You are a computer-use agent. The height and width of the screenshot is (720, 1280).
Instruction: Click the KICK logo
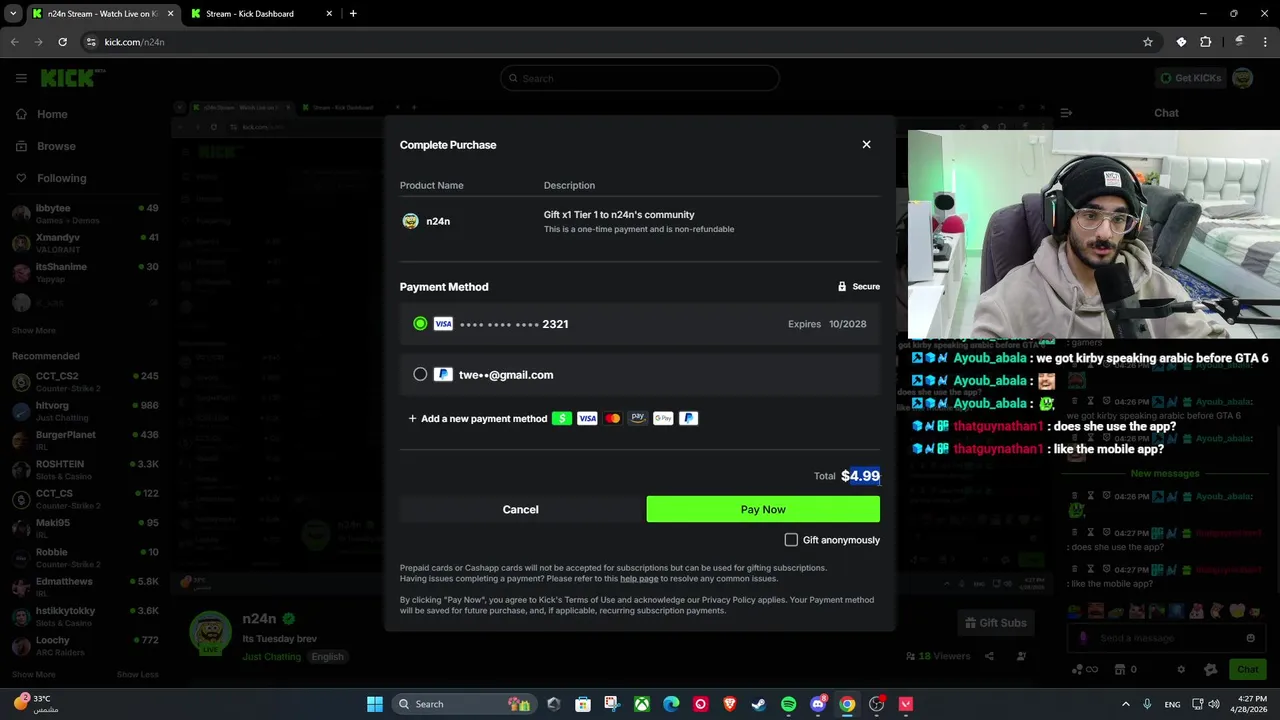[70, 78]
